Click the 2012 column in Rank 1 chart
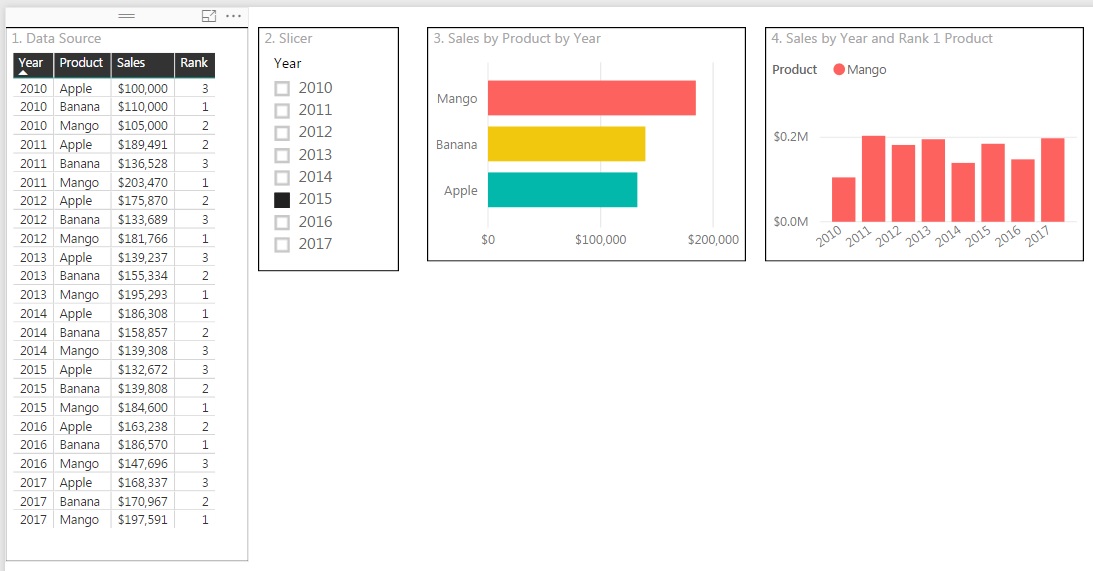Image resolution: width=1093 pixels, height=571 pixels. (x=903, y=183)
